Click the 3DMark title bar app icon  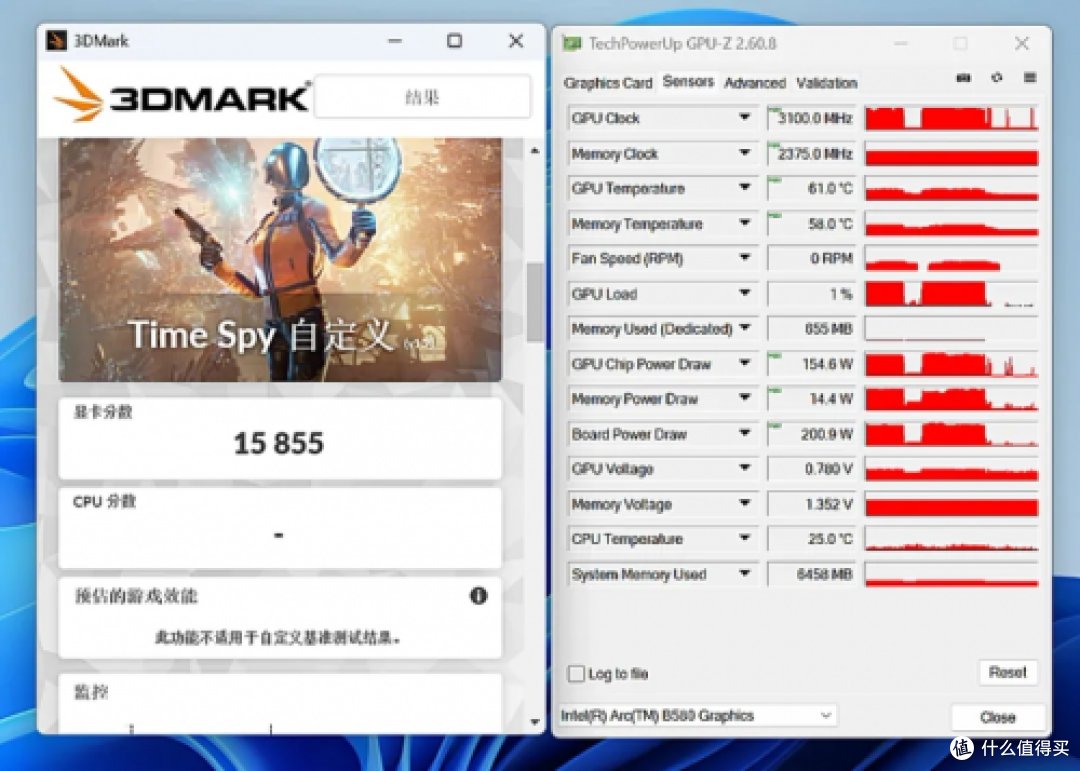pyautogui.click(x=56, y=41)
